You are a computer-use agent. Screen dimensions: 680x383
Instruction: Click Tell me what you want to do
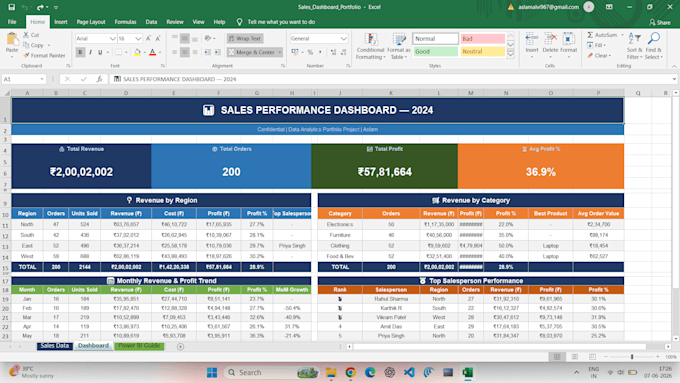point(281,22)
